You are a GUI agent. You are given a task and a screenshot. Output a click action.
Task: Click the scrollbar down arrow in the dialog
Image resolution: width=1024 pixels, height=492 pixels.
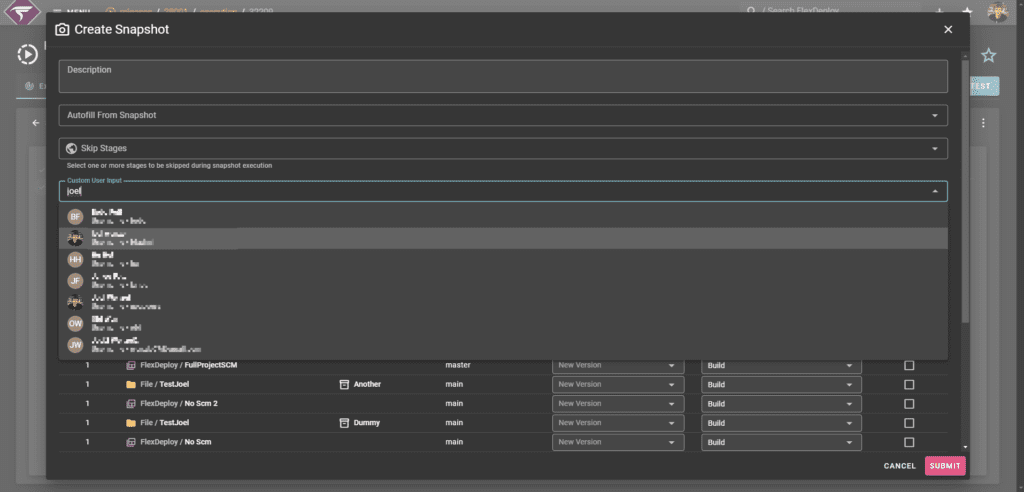(965, 448)
